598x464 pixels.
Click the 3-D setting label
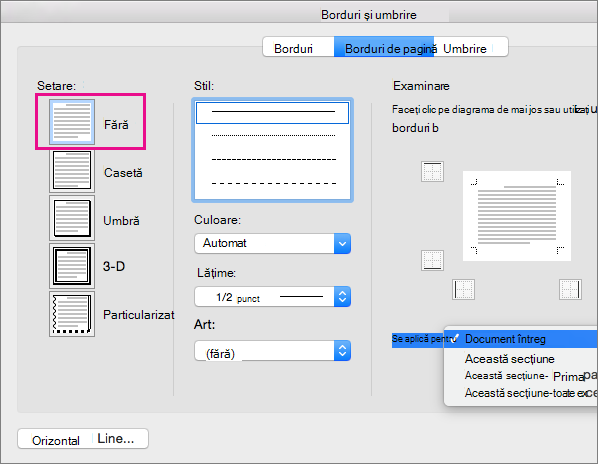point(114,266)
